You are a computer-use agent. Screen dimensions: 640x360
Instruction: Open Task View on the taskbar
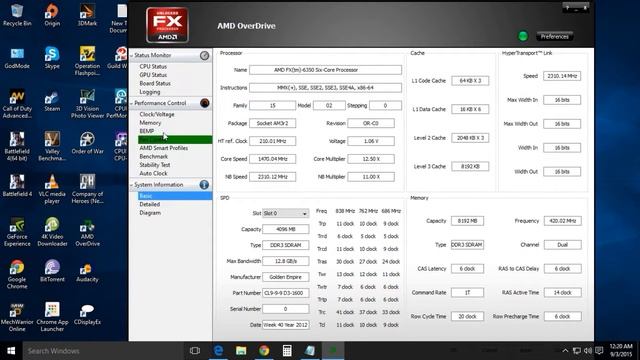point(195,351)
